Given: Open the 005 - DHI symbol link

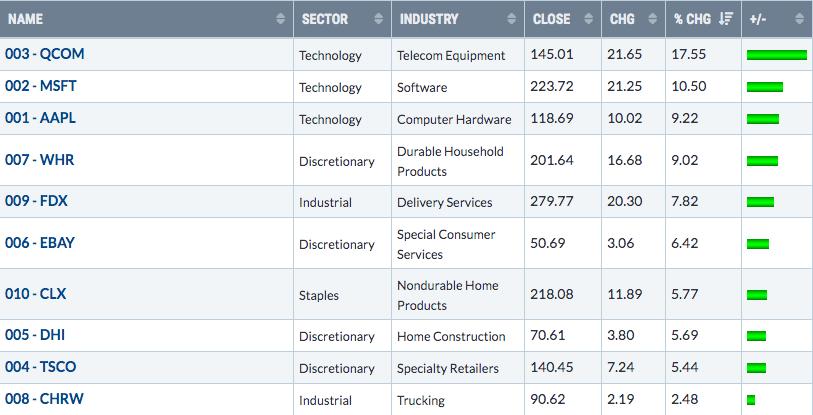Looking at the screenshot, I should tap(35, 335).
